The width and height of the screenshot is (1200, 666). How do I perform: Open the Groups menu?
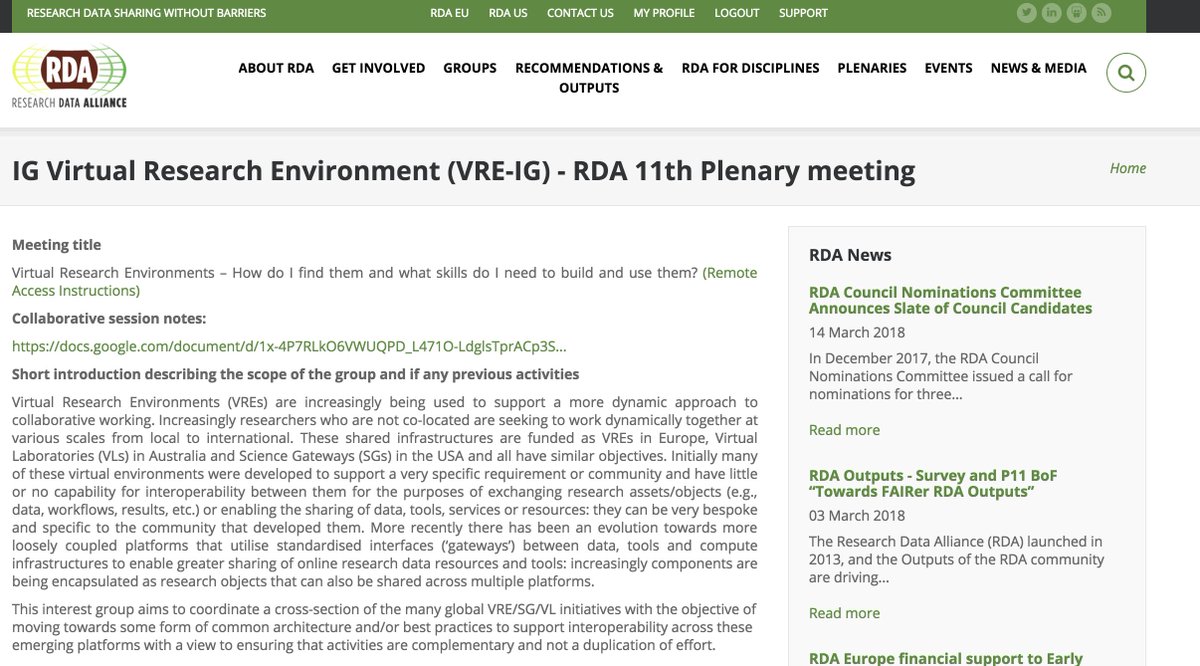coord(470,68)
